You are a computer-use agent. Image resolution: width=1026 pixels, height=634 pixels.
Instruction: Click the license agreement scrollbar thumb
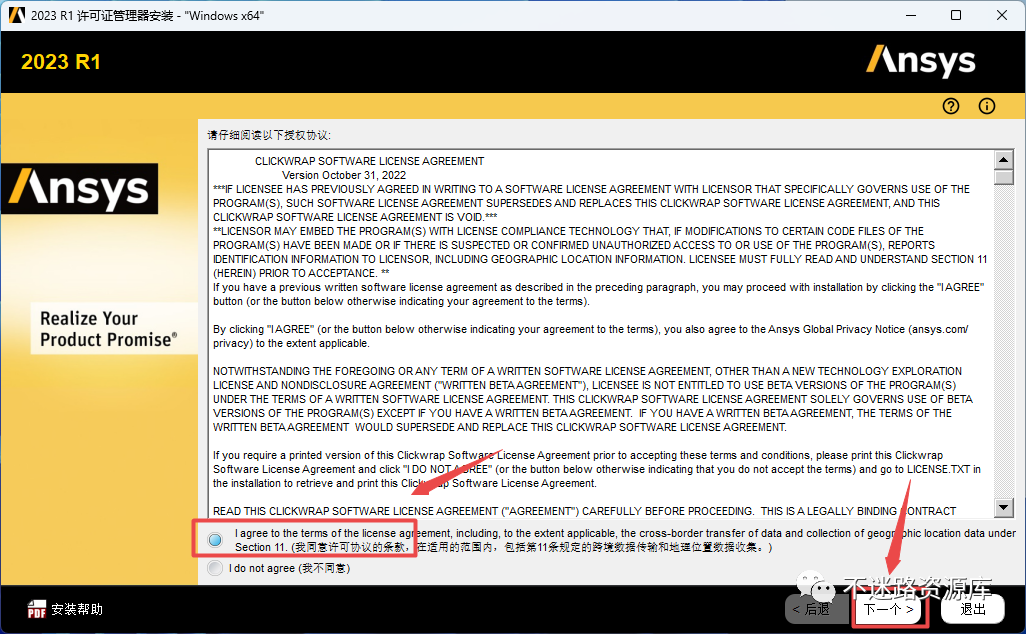[x=1003, y=177]
